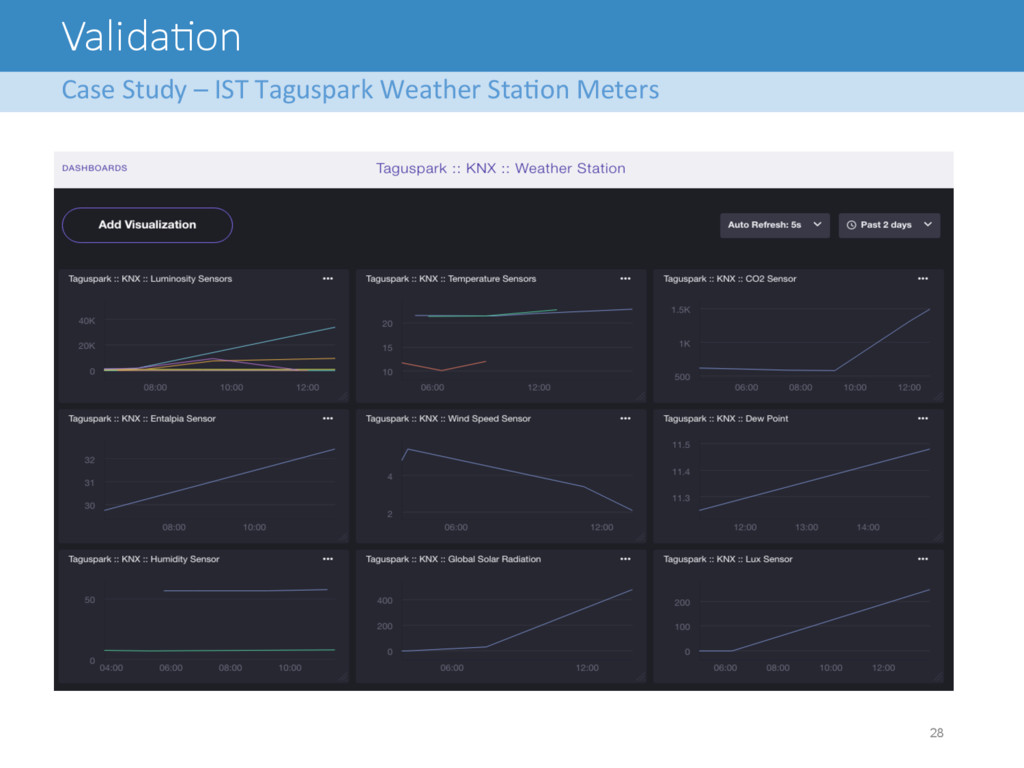Click the Dew Point chart line
Image resolution: width=1024 pixels, height=768 pixels.
point(814,480)
